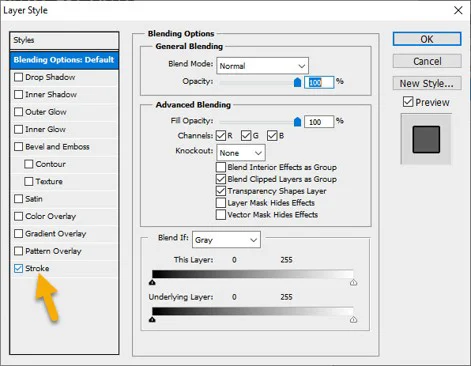Click Underlying Layer white point slider
471x366 pixels.
(353, 320)
